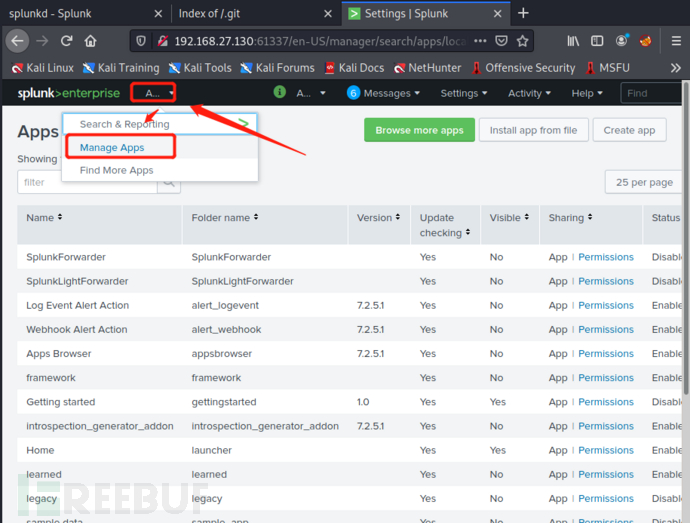Open Permissions for SplunkForwarder app

pyautogui.click(x=606, y=257)
